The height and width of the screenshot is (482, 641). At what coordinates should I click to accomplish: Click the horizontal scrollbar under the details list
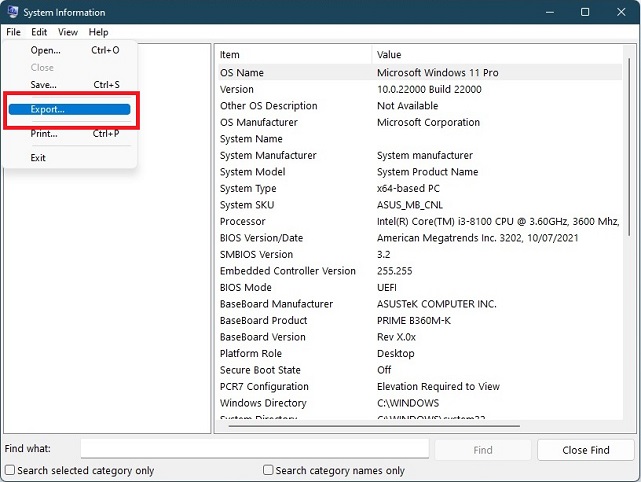click(x=374, y=426)
